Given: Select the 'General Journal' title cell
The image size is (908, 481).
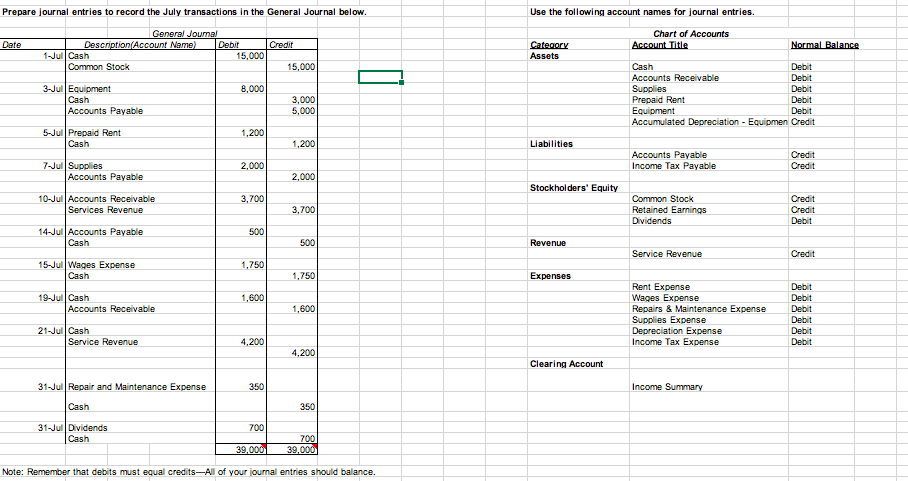Looking at the screenshot, I should (185, 34).
